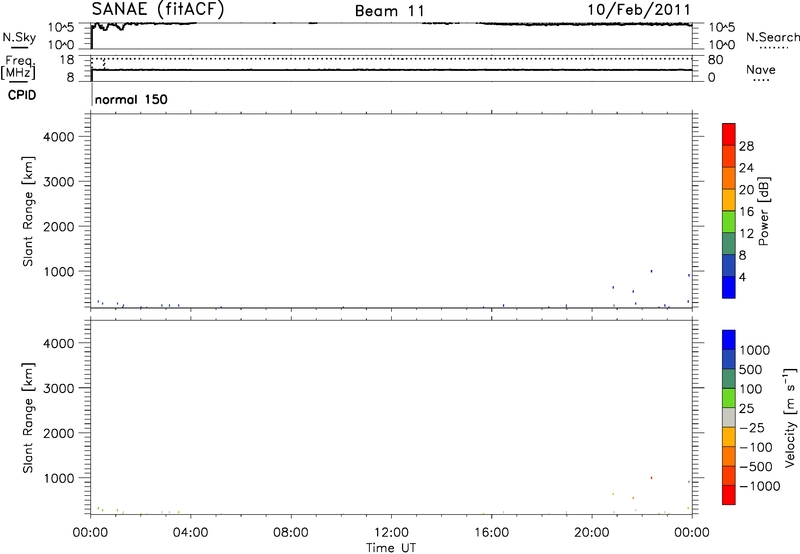
Task: Click the Nave legend label
Action: point(760,69)
